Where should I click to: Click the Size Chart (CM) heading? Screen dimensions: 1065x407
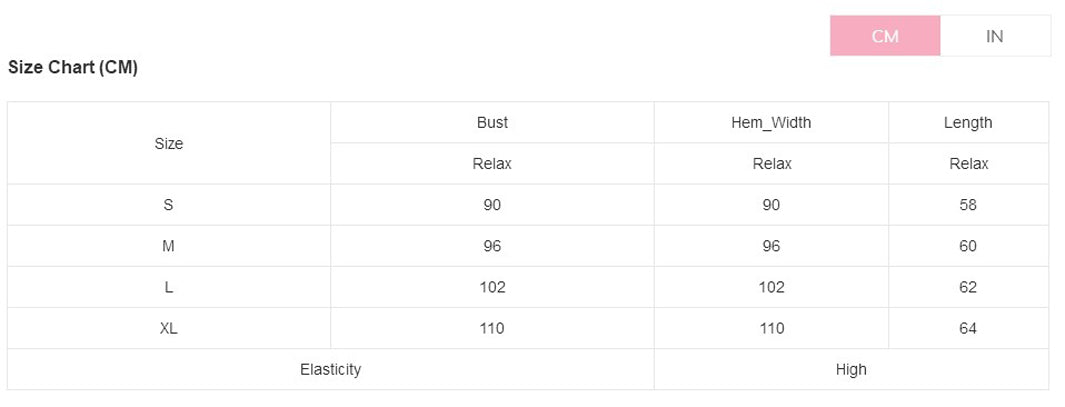click(73, 68)
